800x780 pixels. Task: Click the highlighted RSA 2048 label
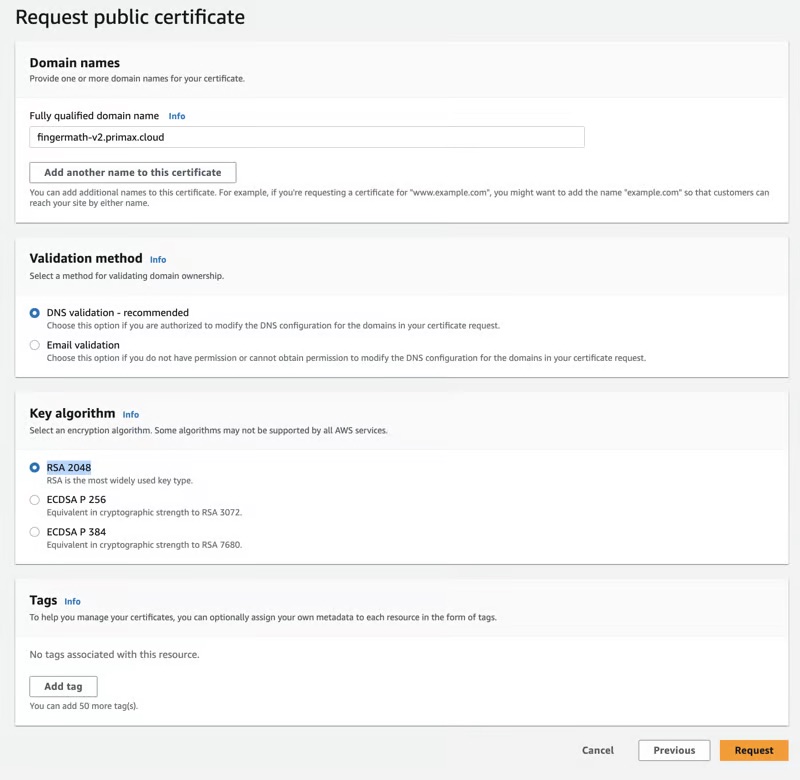coord(71,466)
